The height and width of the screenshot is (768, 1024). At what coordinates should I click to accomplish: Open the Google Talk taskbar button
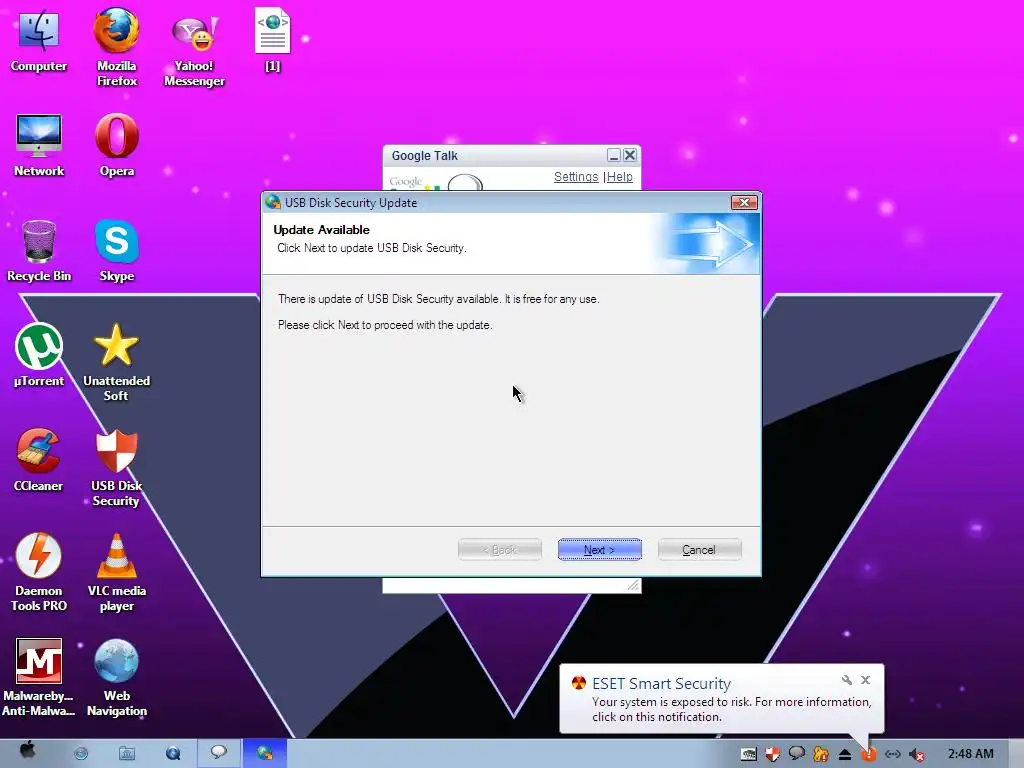pos(219,753)
